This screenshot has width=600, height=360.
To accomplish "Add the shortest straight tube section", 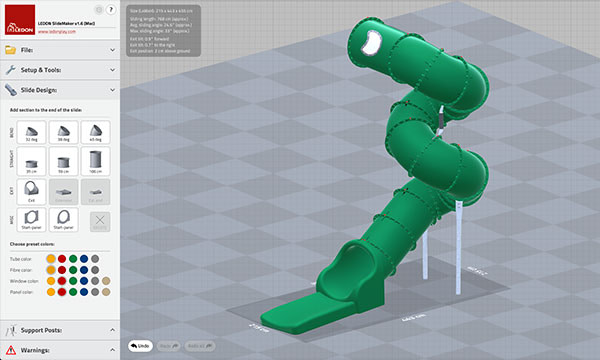I will coord(31,161).
